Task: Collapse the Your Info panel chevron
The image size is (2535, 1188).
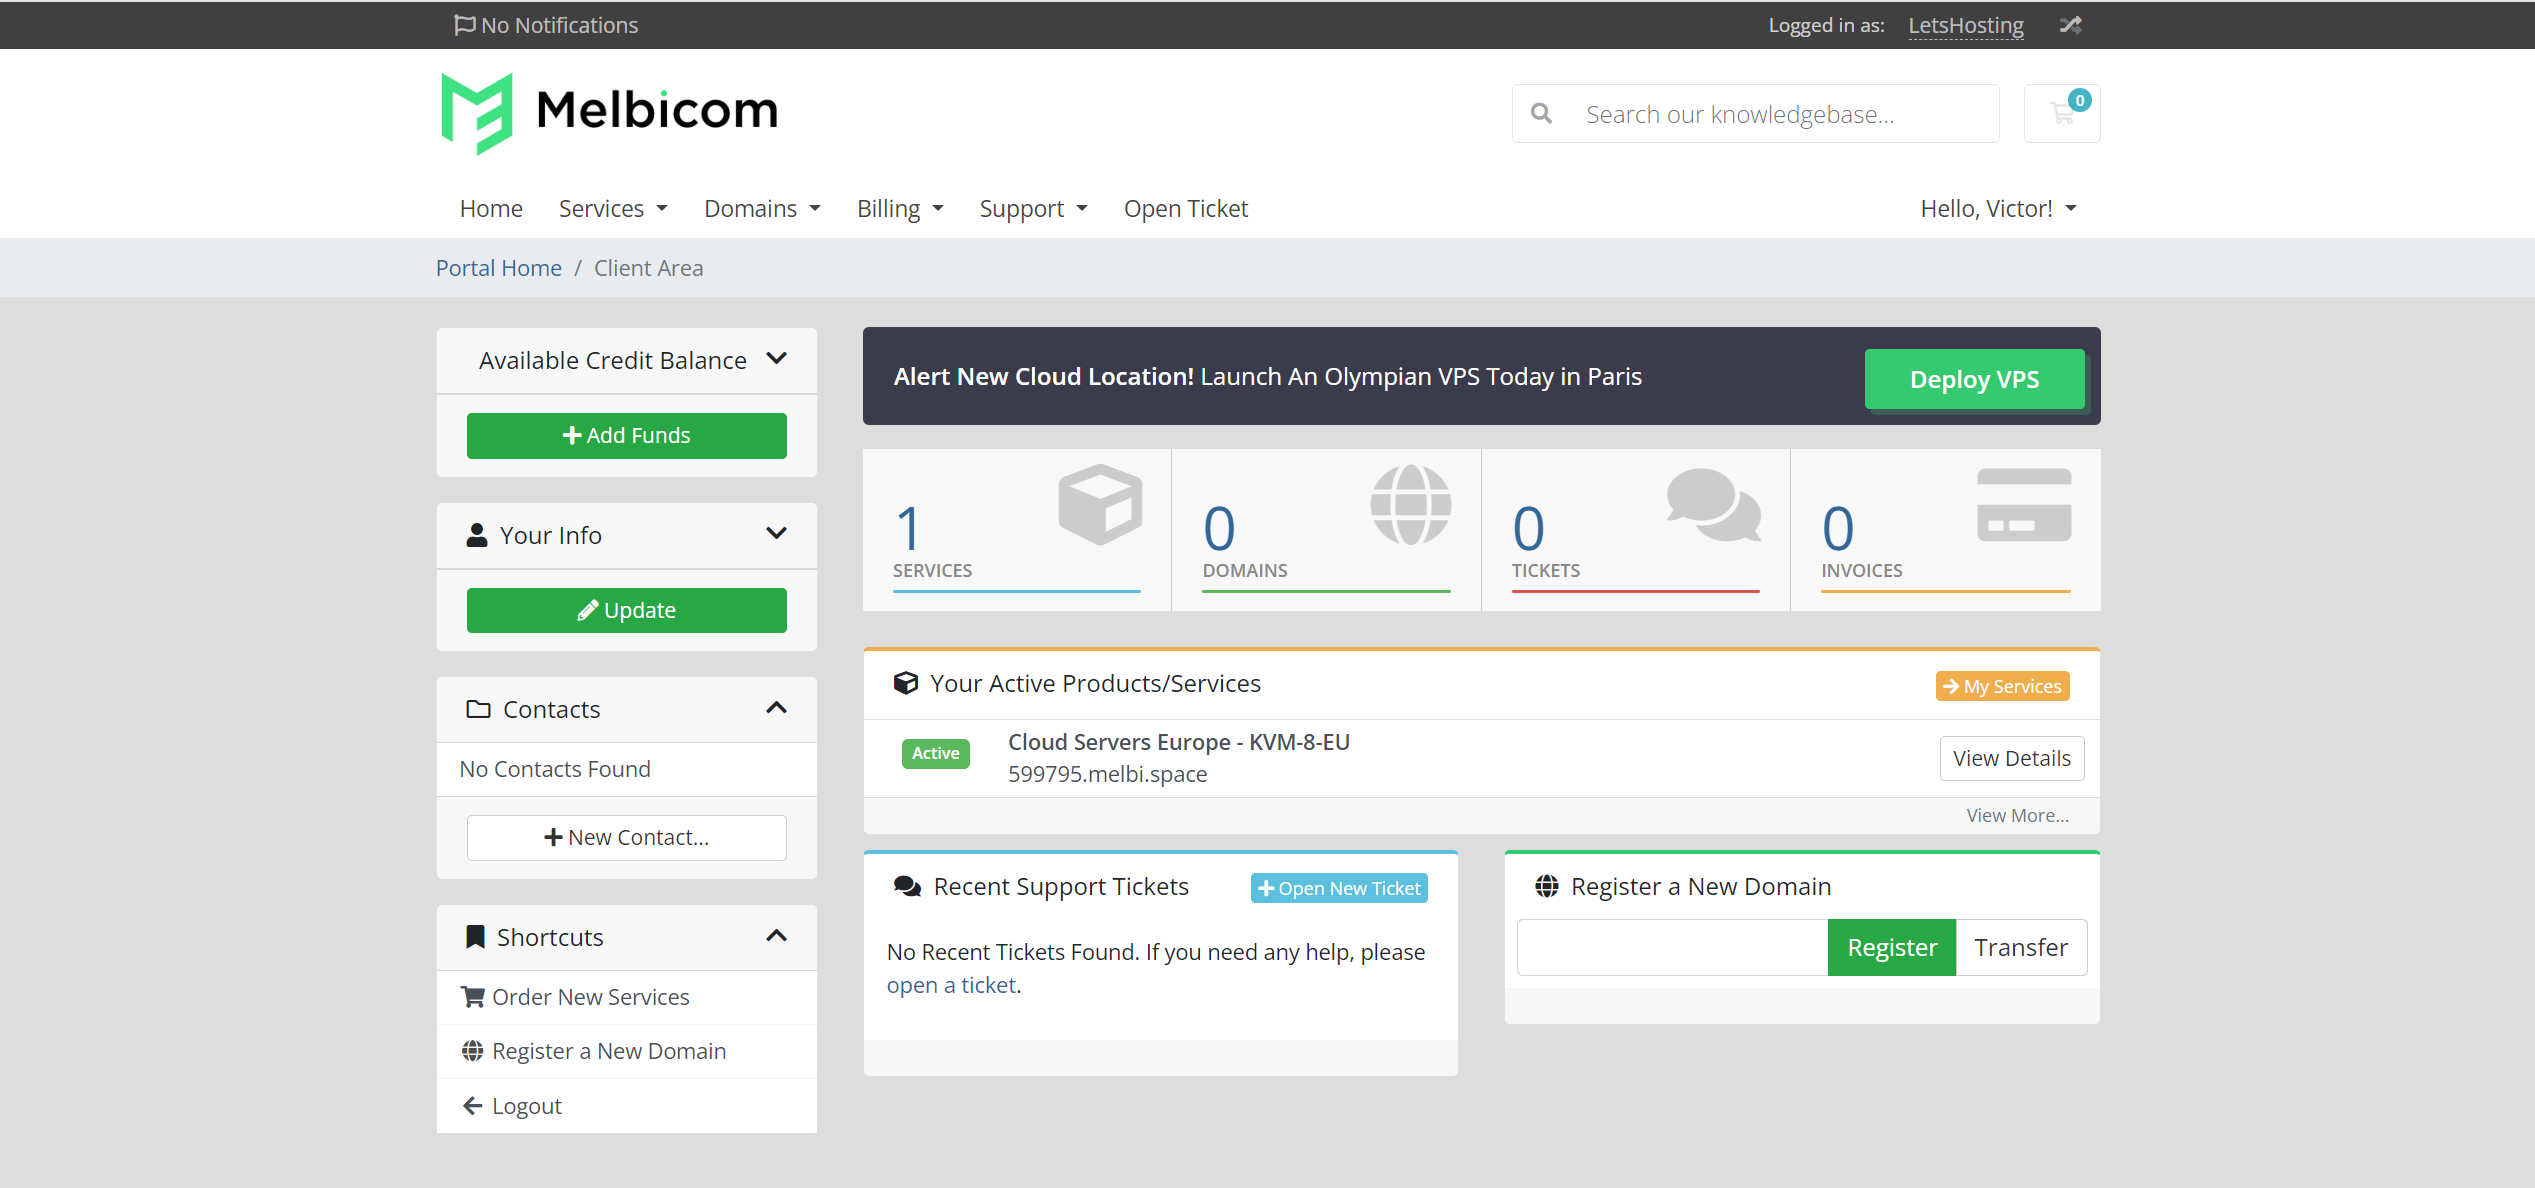Action: point(776,533)
